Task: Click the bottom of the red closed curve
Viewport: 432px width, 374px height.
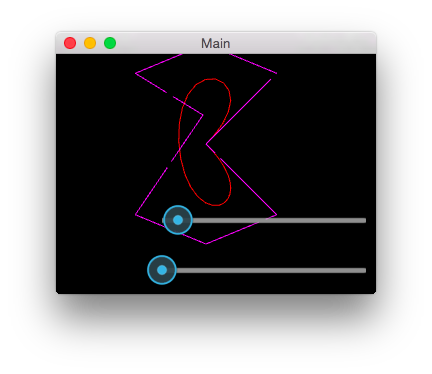Action: 215,205
